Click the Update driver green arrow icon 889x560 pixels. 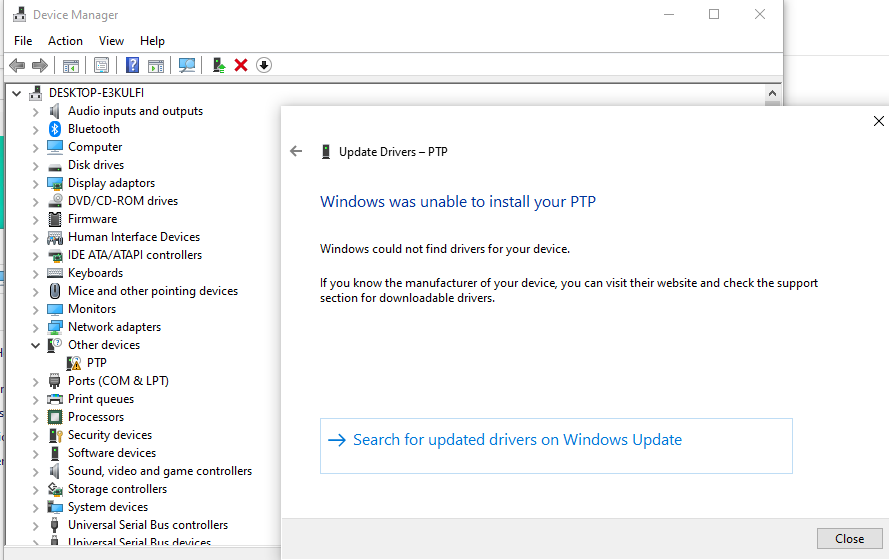click(x=219, y=65)
